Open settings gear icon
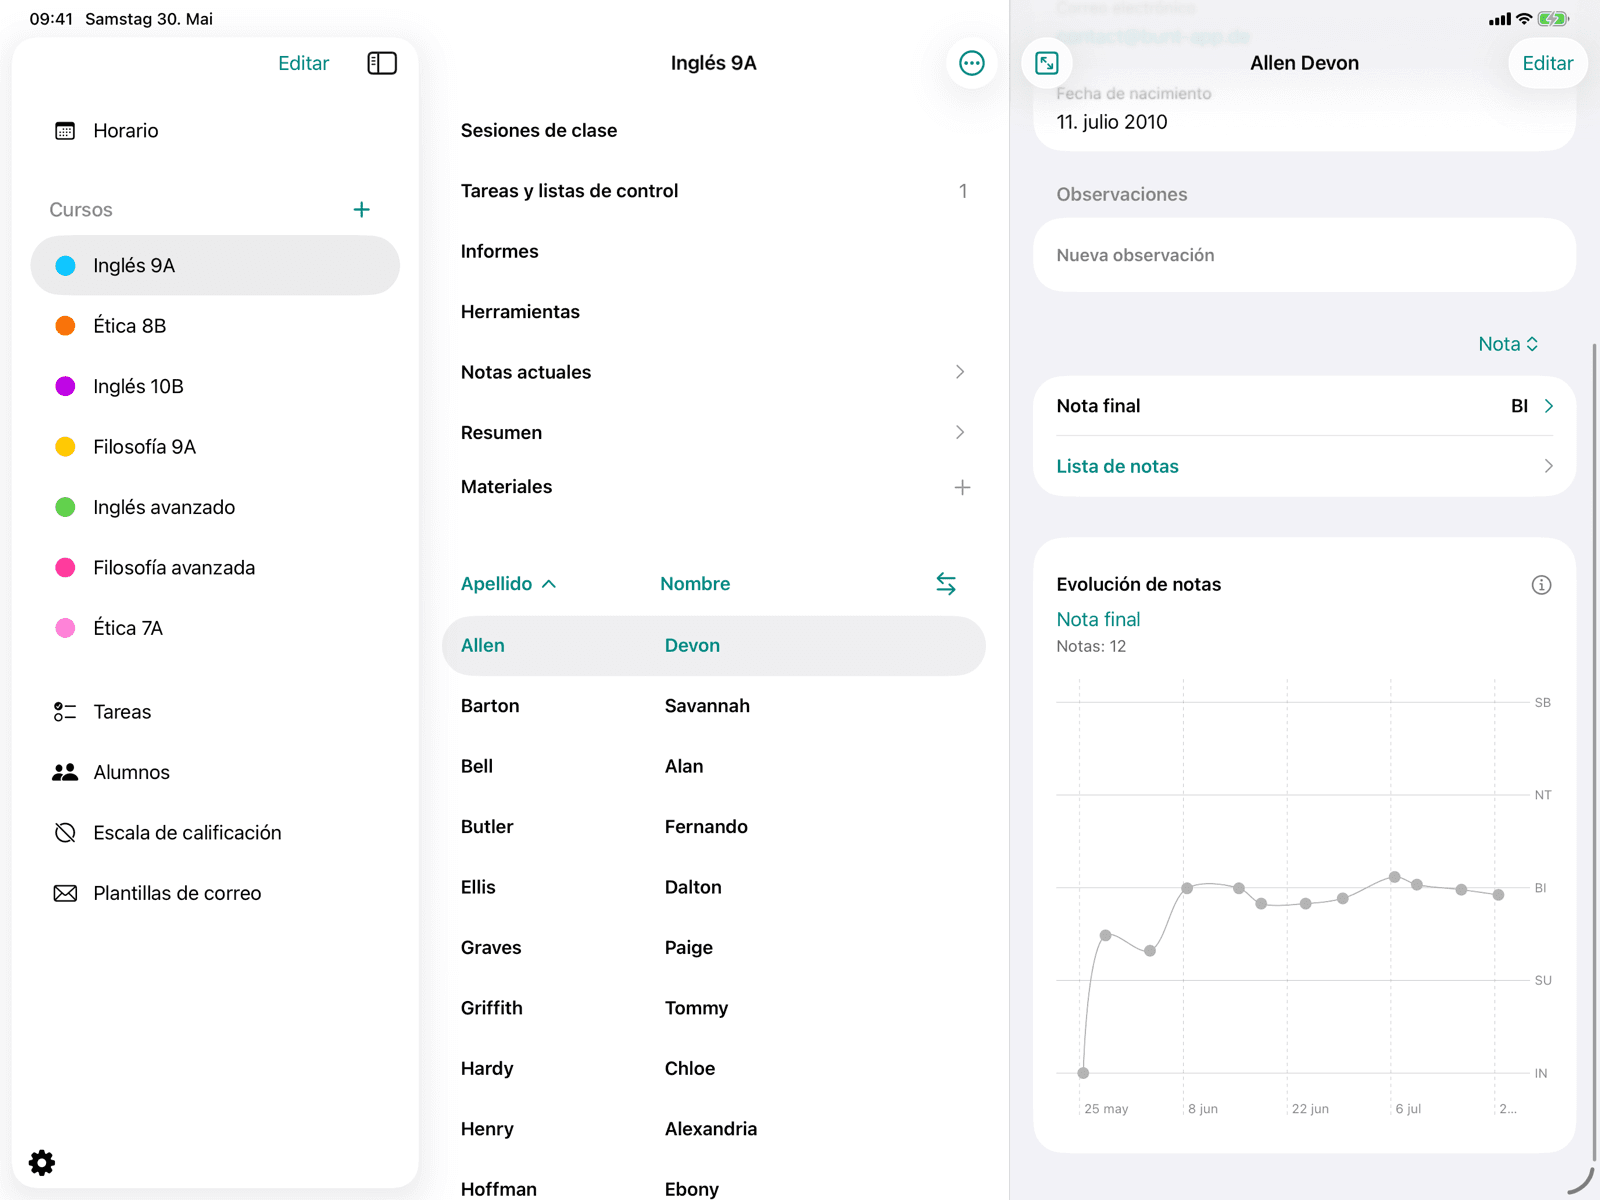This screenshot has height=1200, width=1600. click(42, 1162)
